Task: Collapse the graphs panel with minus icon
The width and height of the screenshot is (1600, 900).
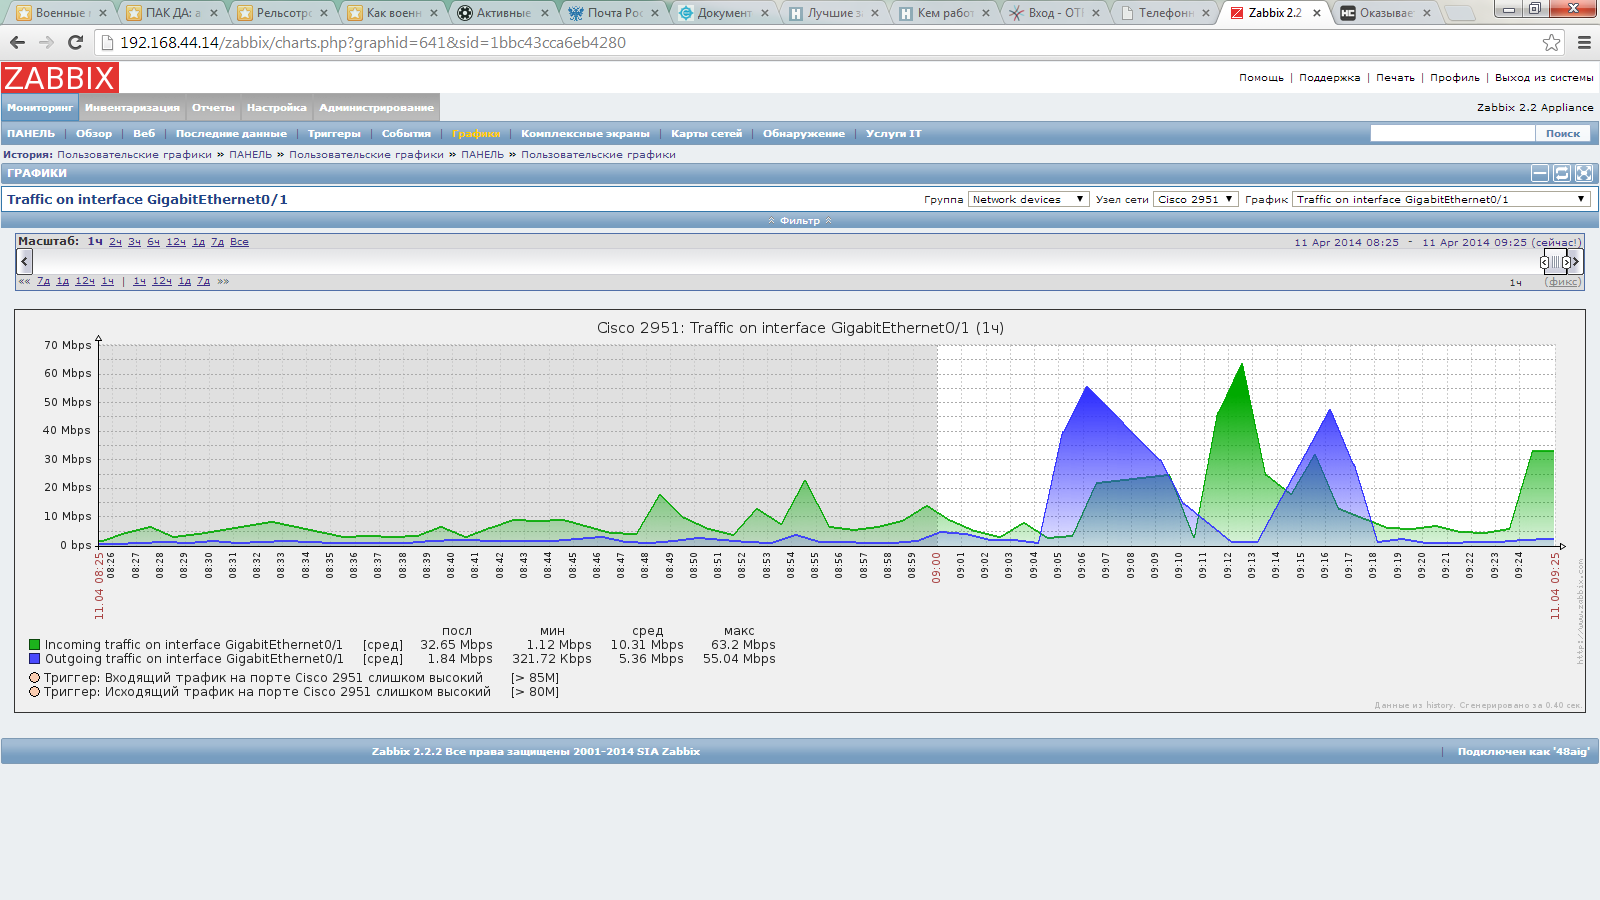Action: [1540, 173]
